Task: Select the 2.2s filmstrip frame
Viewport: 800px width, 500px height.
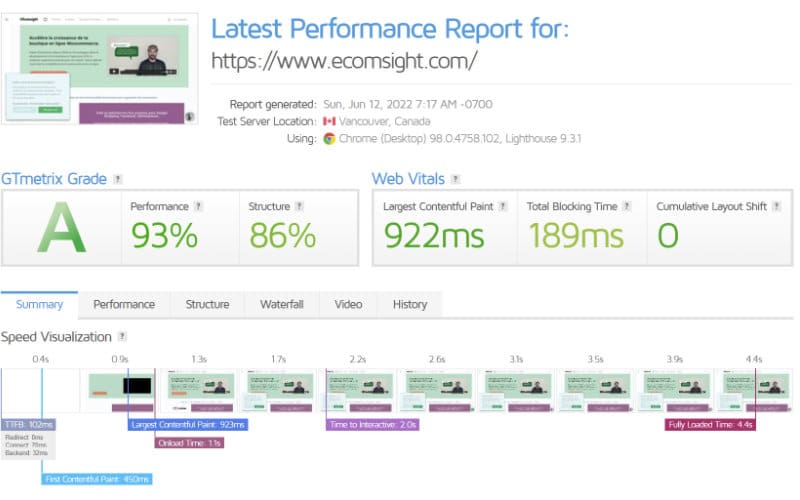Action: pyautogui.click(x=358, y=390)
